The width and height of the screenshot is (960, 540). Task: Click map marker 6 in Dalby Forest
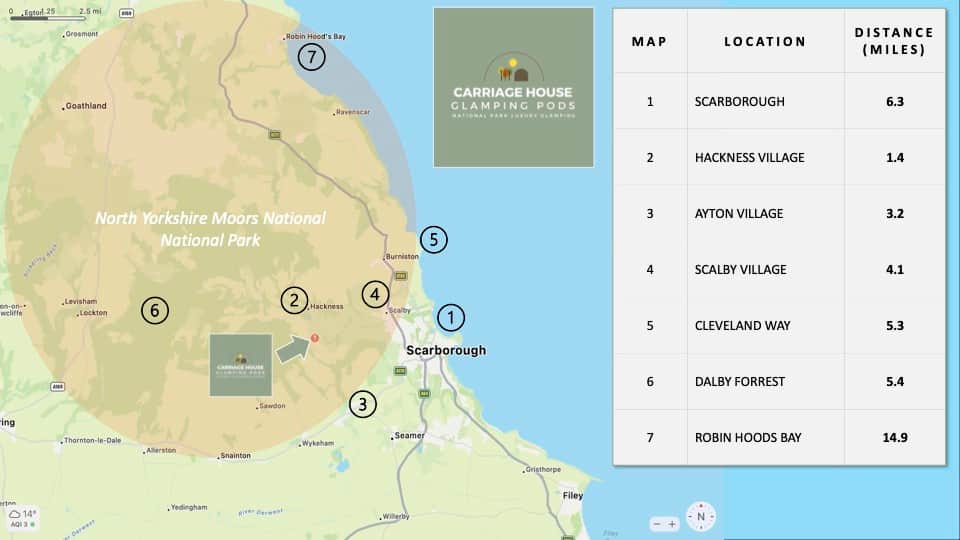pyautogui.click(x=155, y=310)
